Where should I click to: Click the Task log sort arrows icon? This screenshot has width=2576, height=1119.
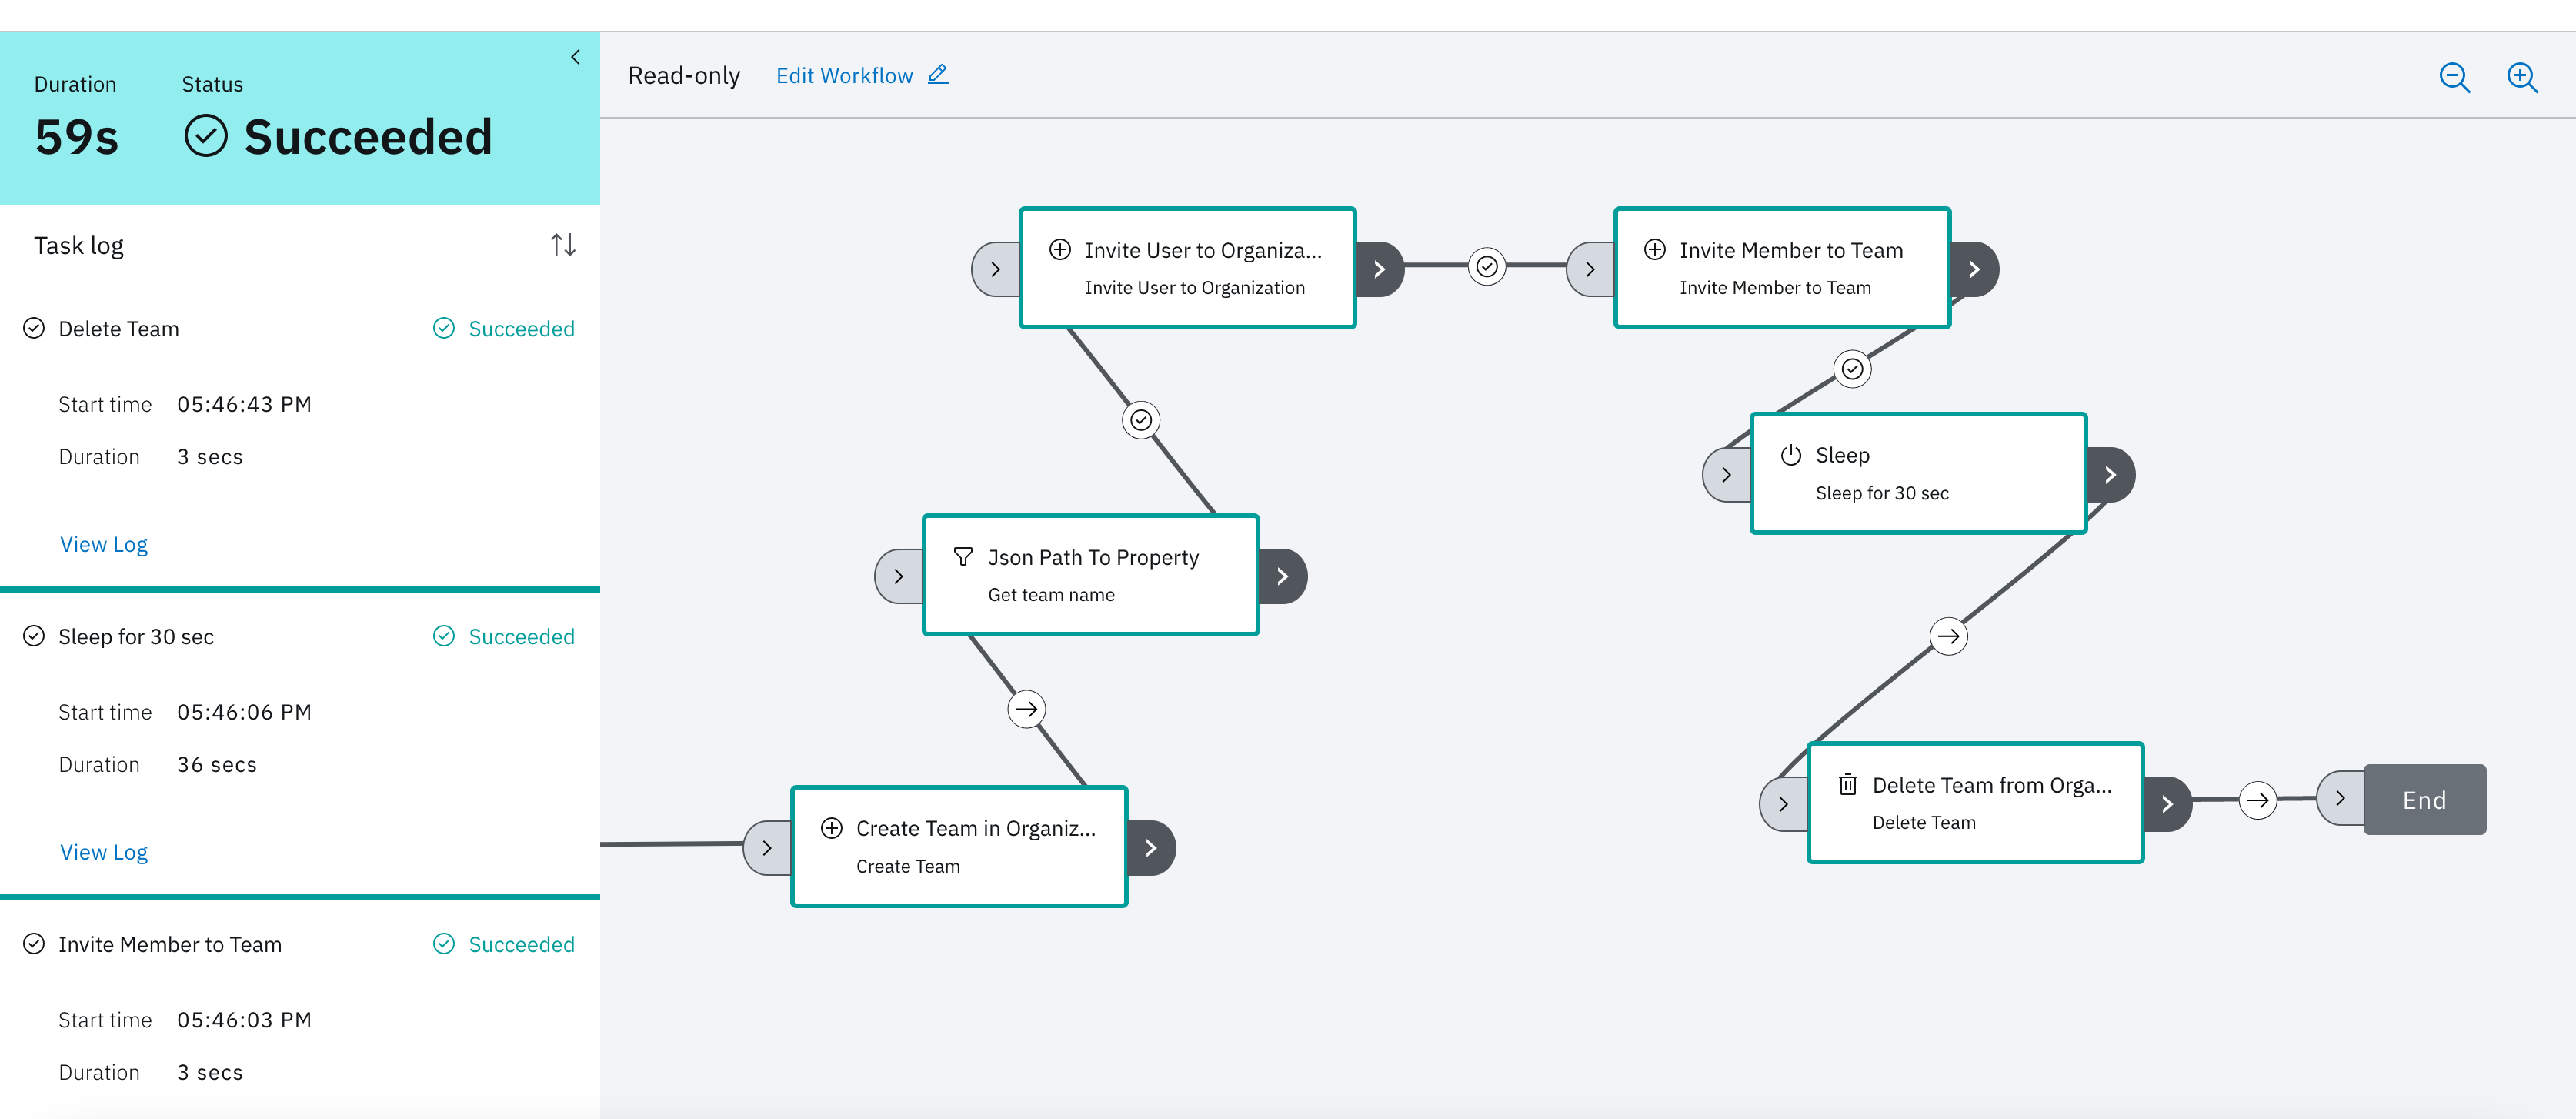[563, 245]
